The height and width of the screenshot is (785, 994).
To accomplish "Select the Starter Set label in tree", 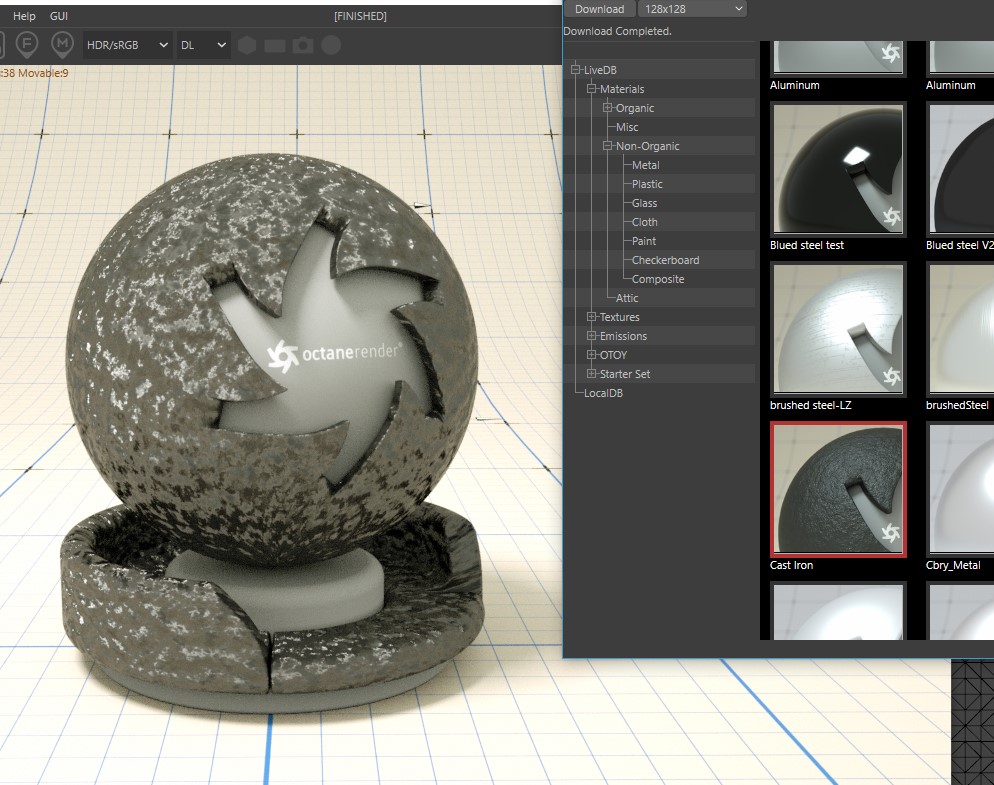I will click(624, 374).
